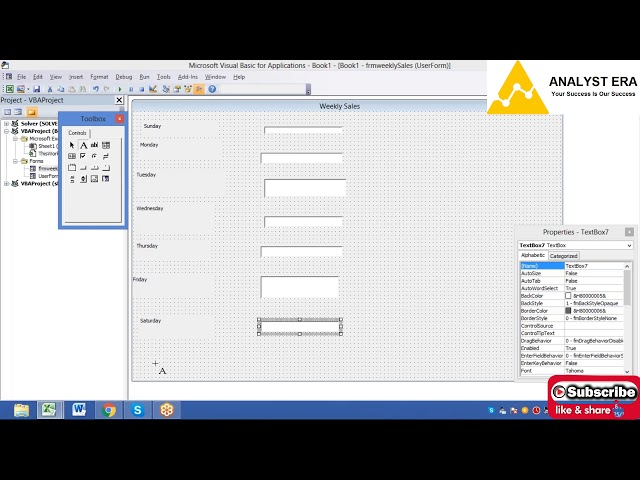Click the Insert UserForm toolbar icon

(x=20, y=89)
